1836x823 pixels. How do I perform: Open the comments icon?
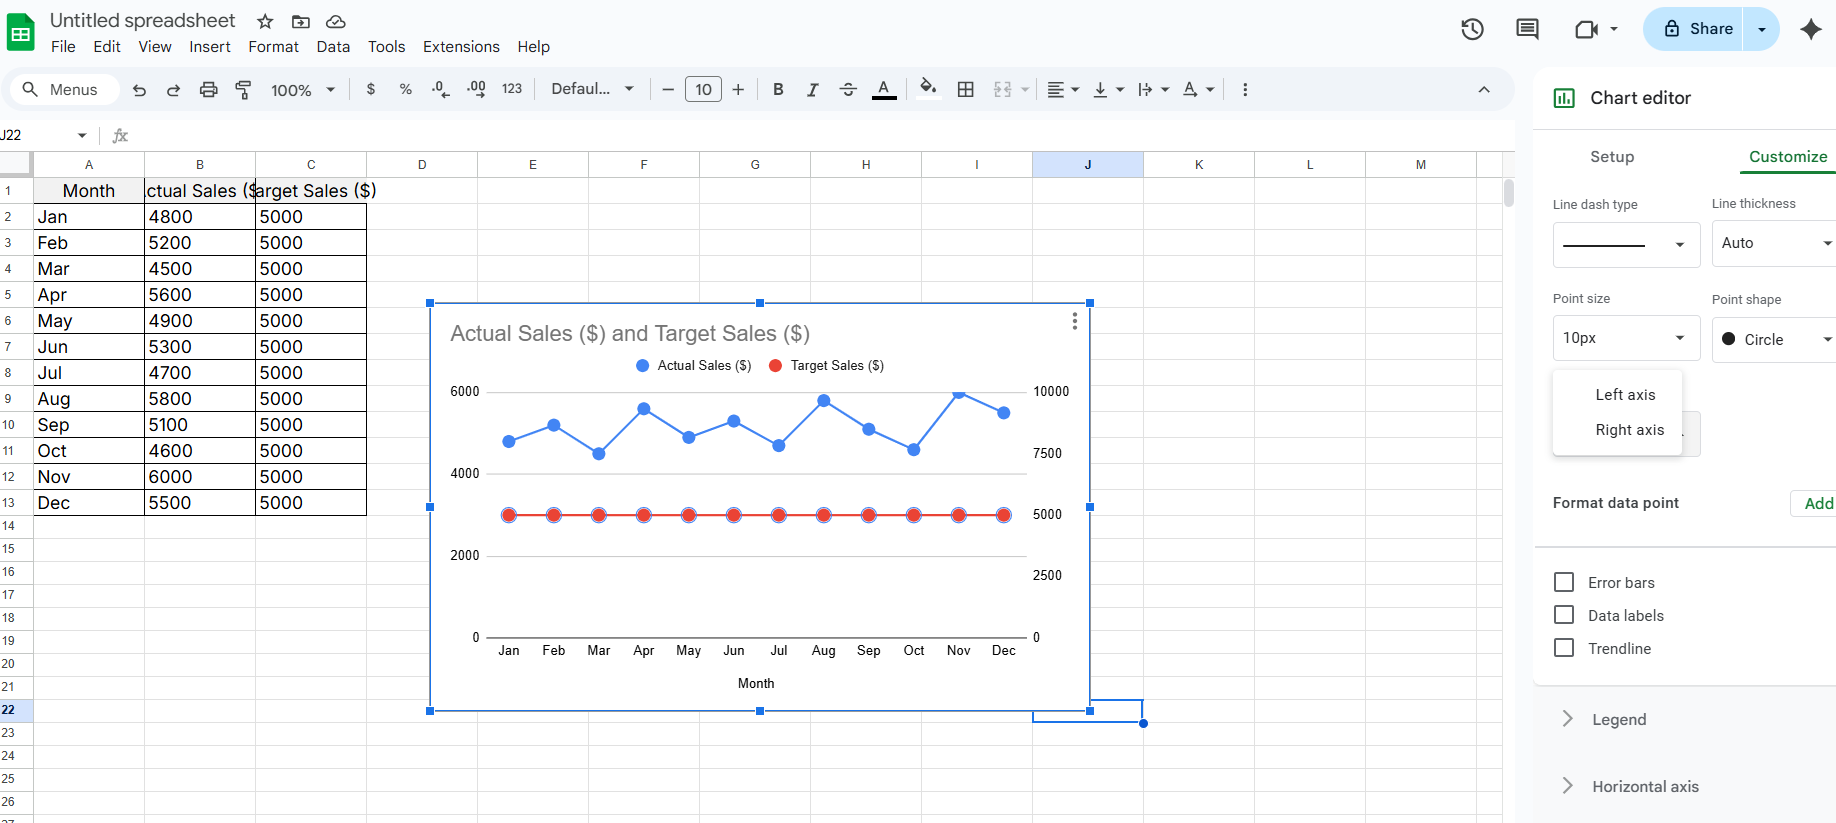[x=1527, y=29]
